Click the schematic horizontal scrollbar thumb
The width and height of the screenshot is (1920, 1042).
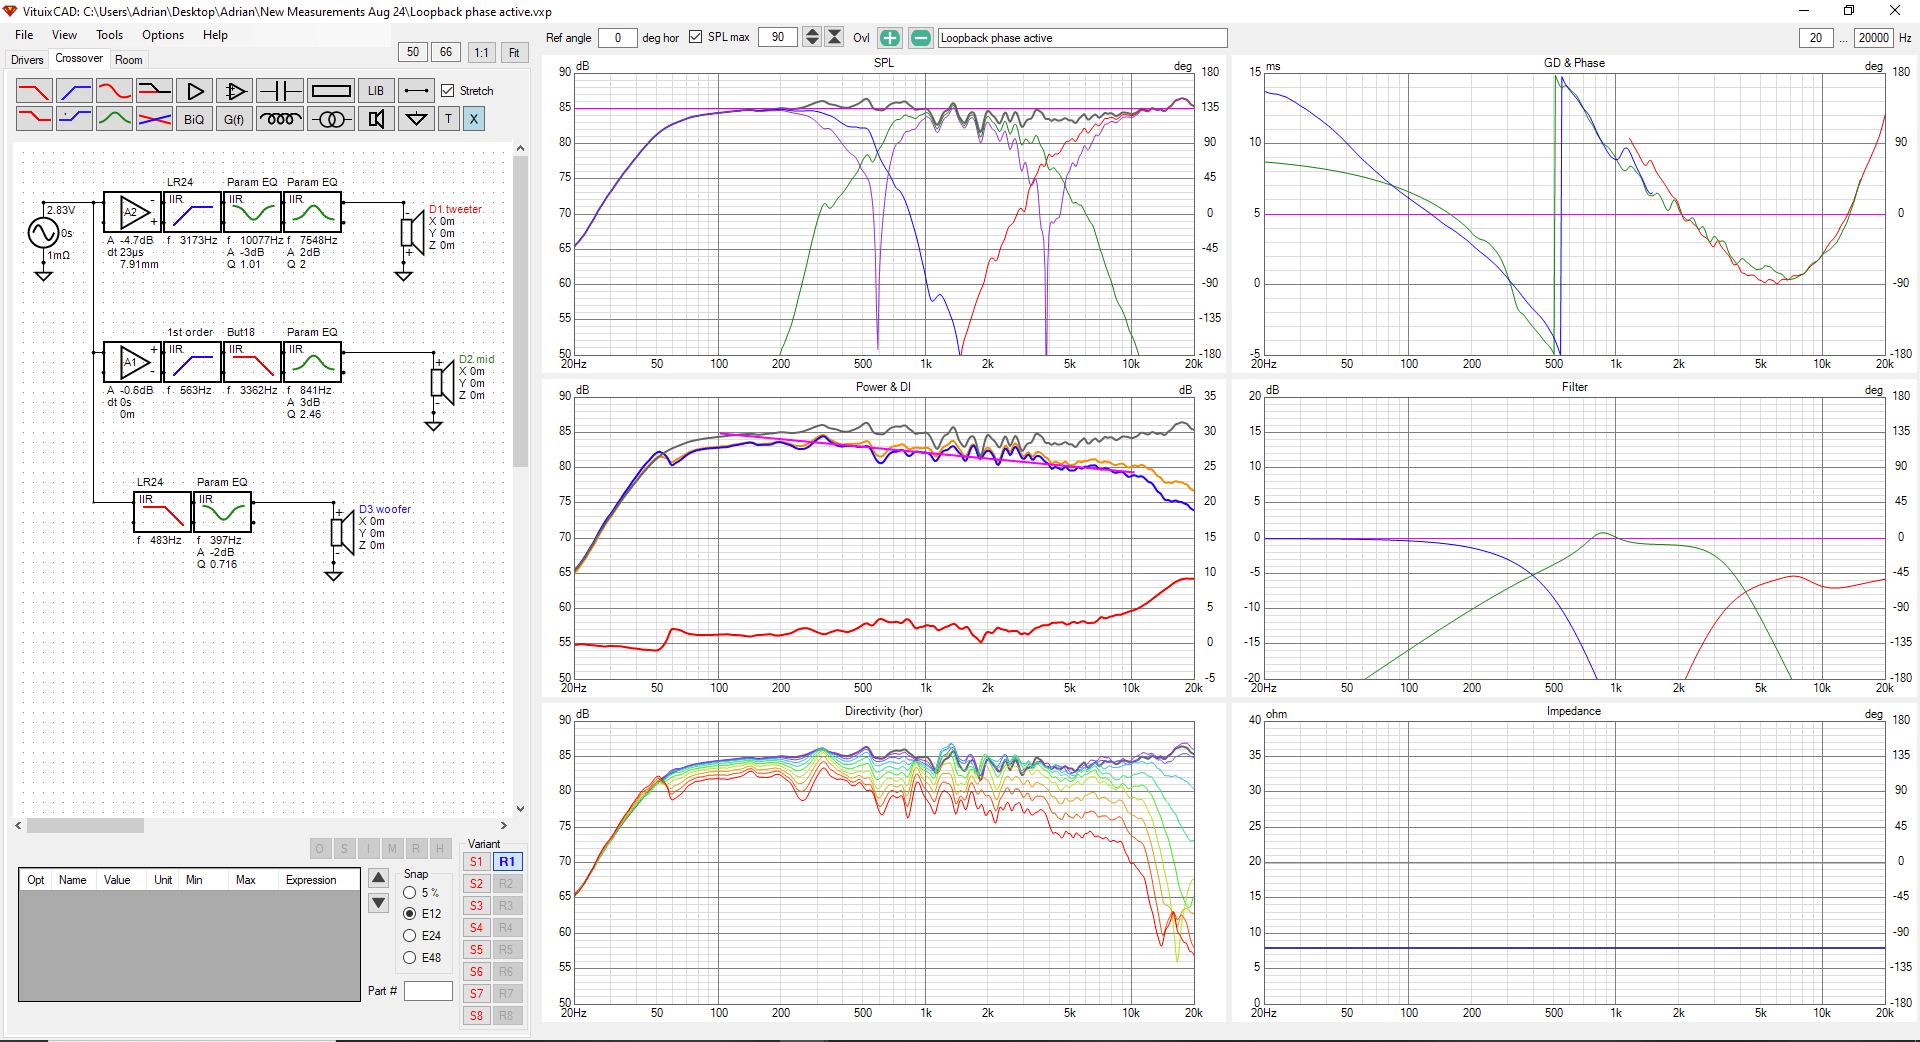coord(85,826)
